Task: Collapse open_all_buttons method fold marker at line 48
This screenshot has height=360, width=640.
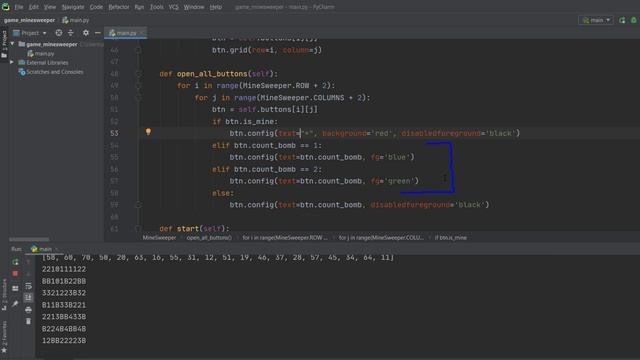Action: (x=138, y=74)
